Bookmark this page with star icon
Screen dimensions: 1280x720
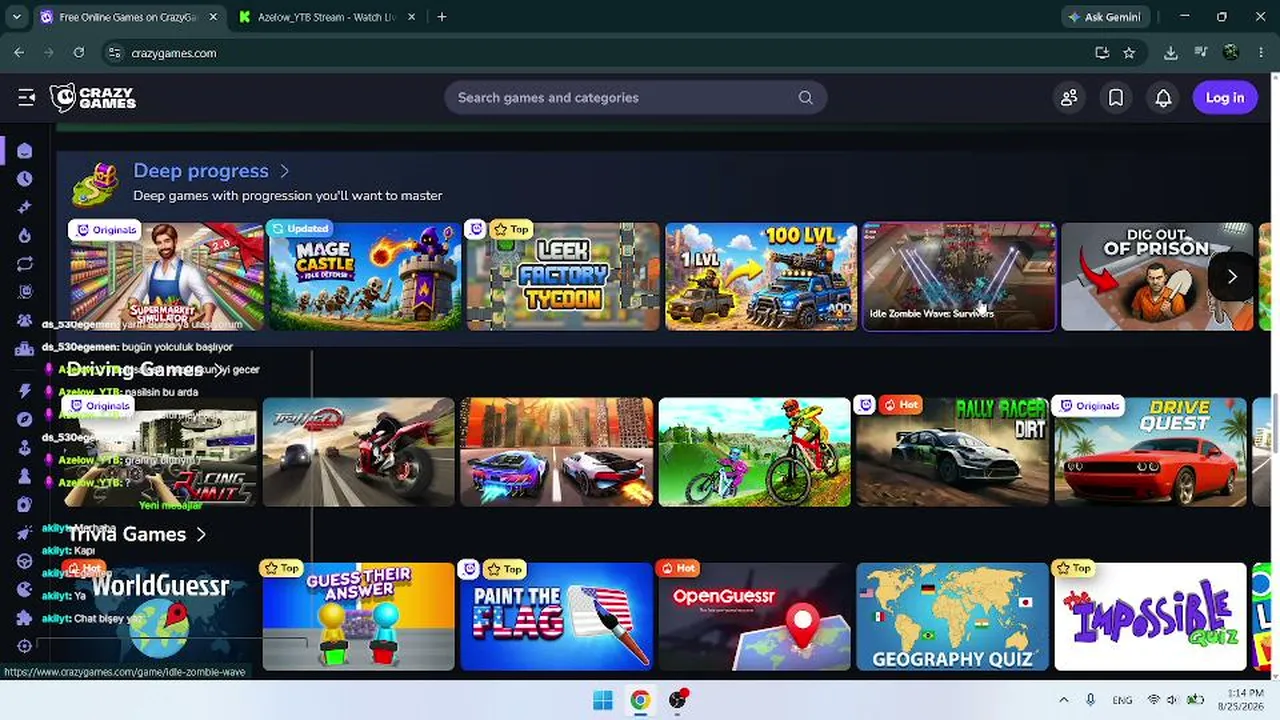(x=1129, y=53)
